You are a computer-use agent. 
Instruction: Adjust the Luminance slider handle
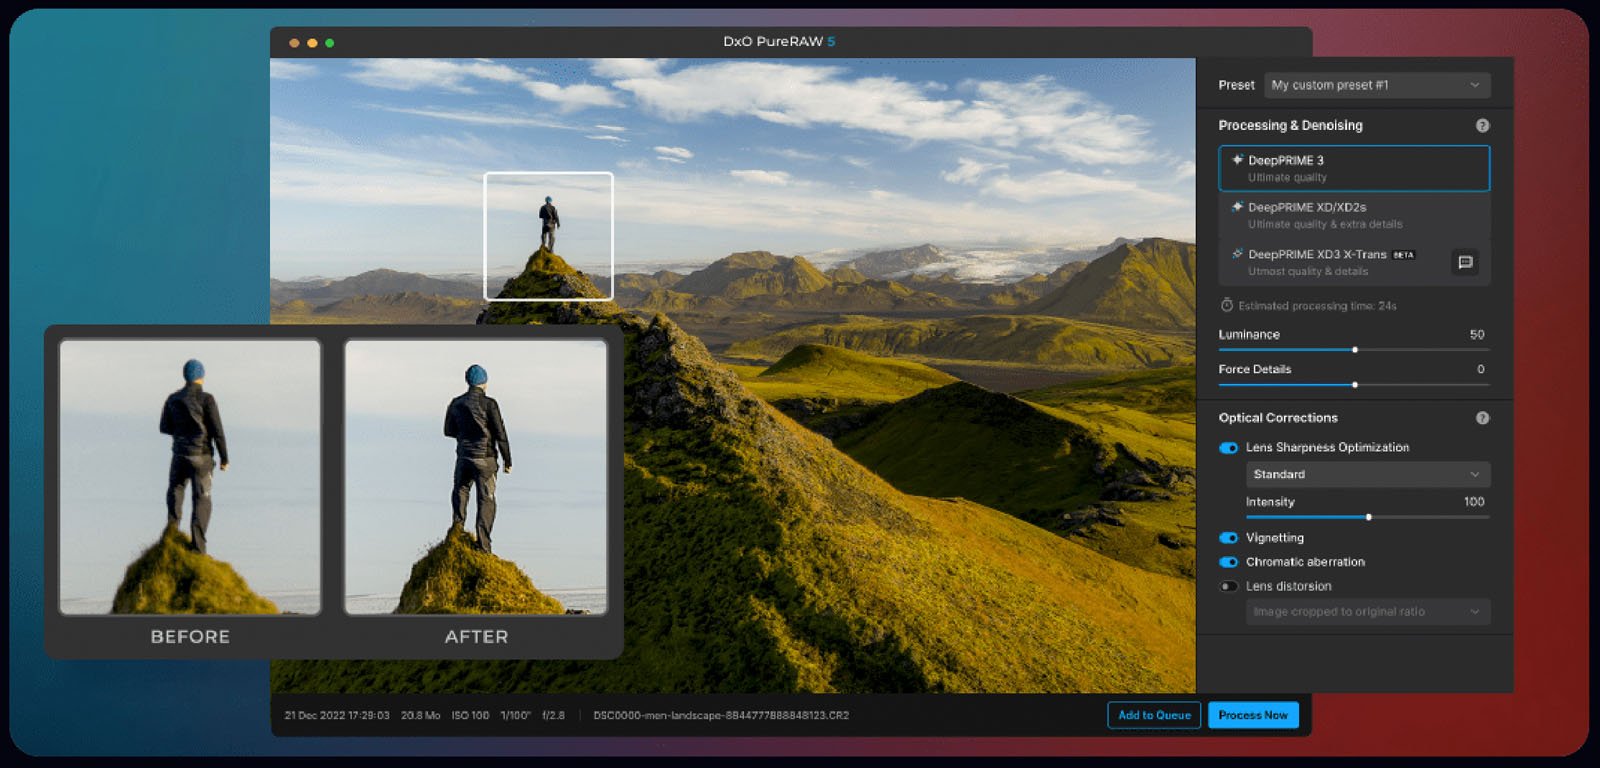(x=1355, y=350)
